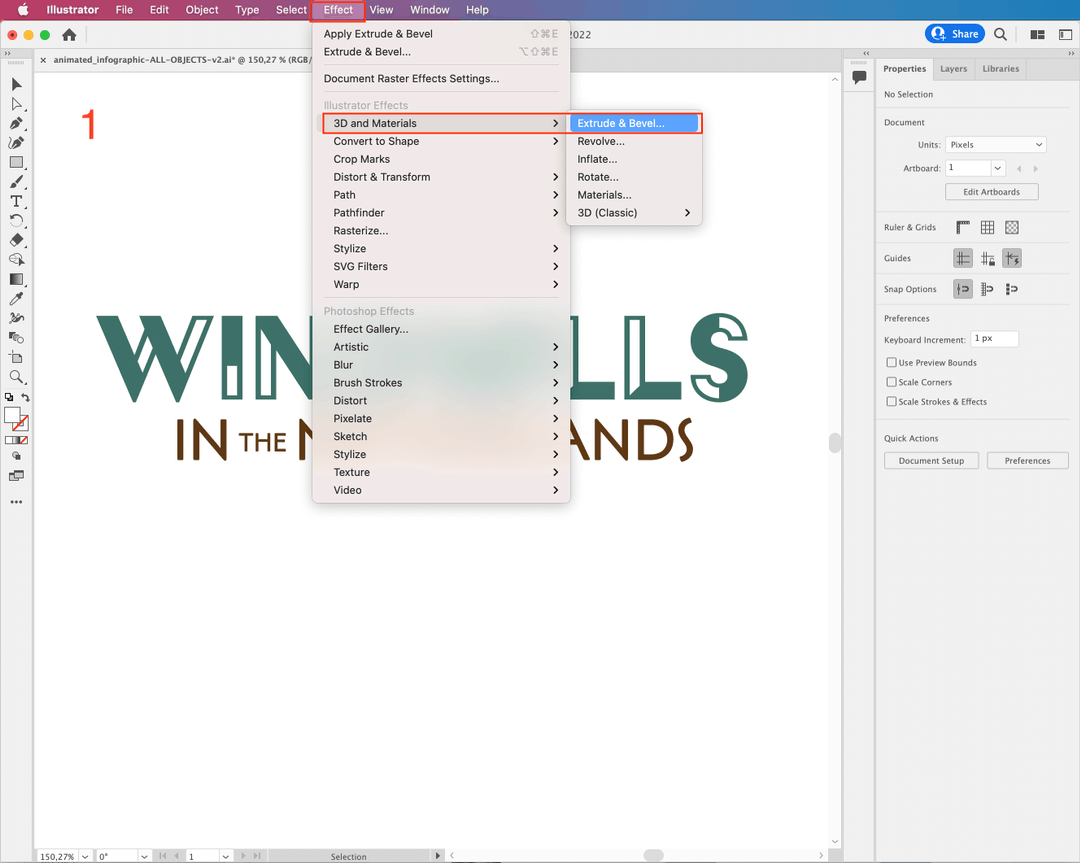Pick the Eyedropper tool

[x=16, y=298]
